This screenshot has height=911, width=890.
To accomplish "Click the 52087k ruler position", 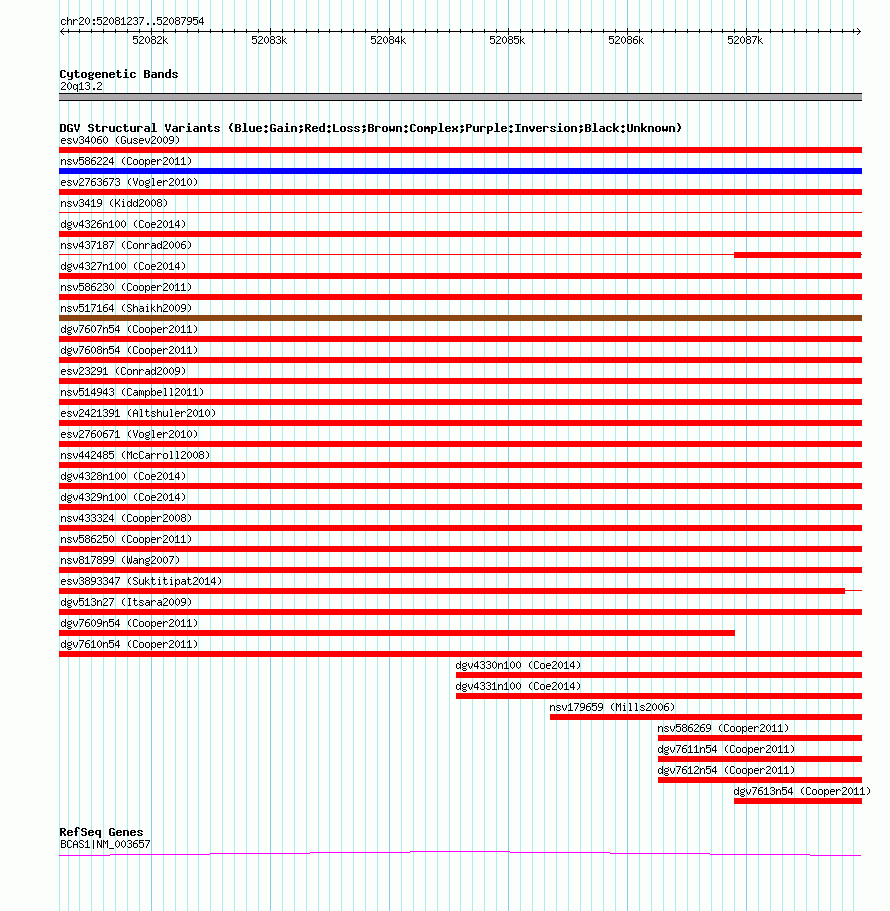I will pos(745,40).
